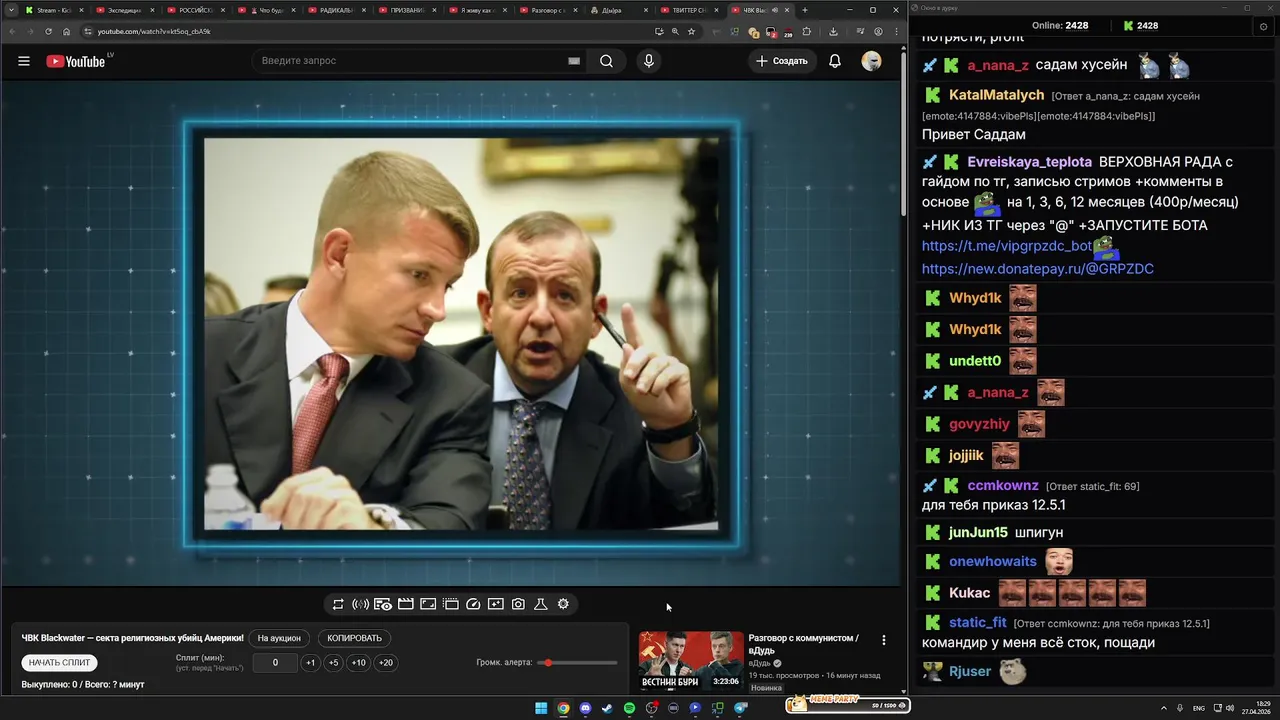Reload the YouTube page
Viewport: 1280px width, 720px height.
[48, 31]
